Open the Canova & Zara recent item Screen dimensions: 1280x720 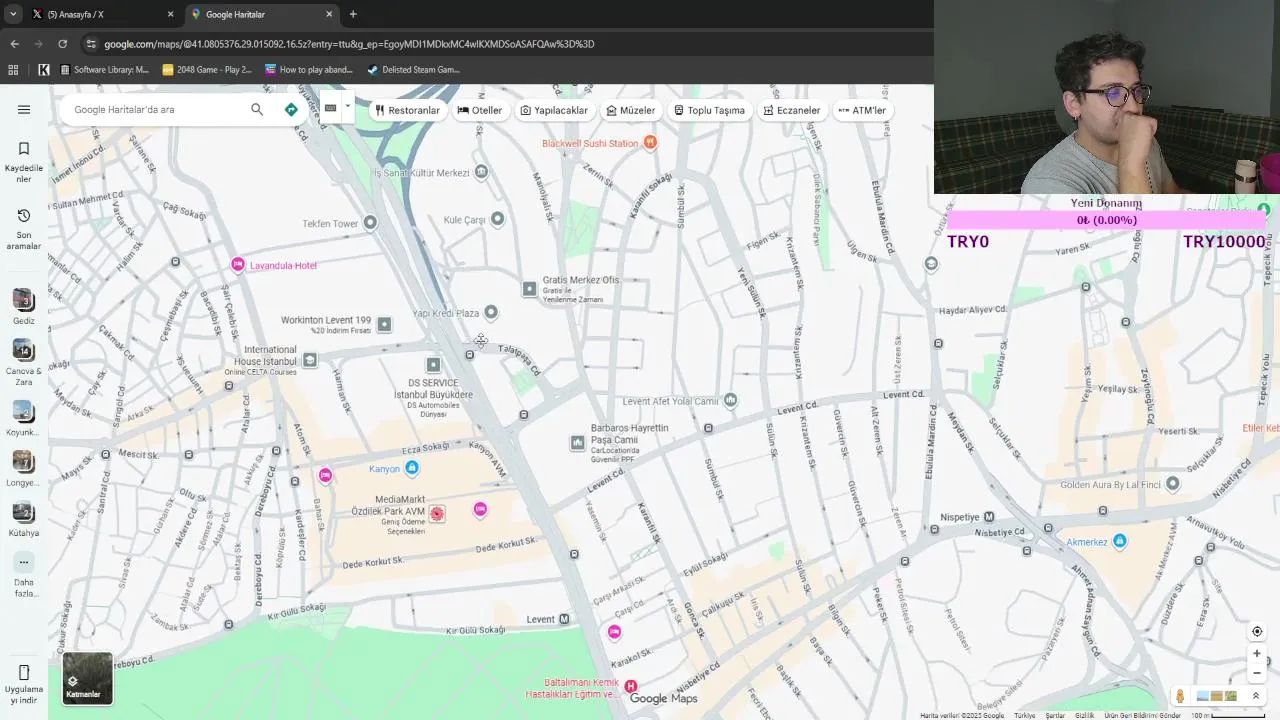coord(24,362)
